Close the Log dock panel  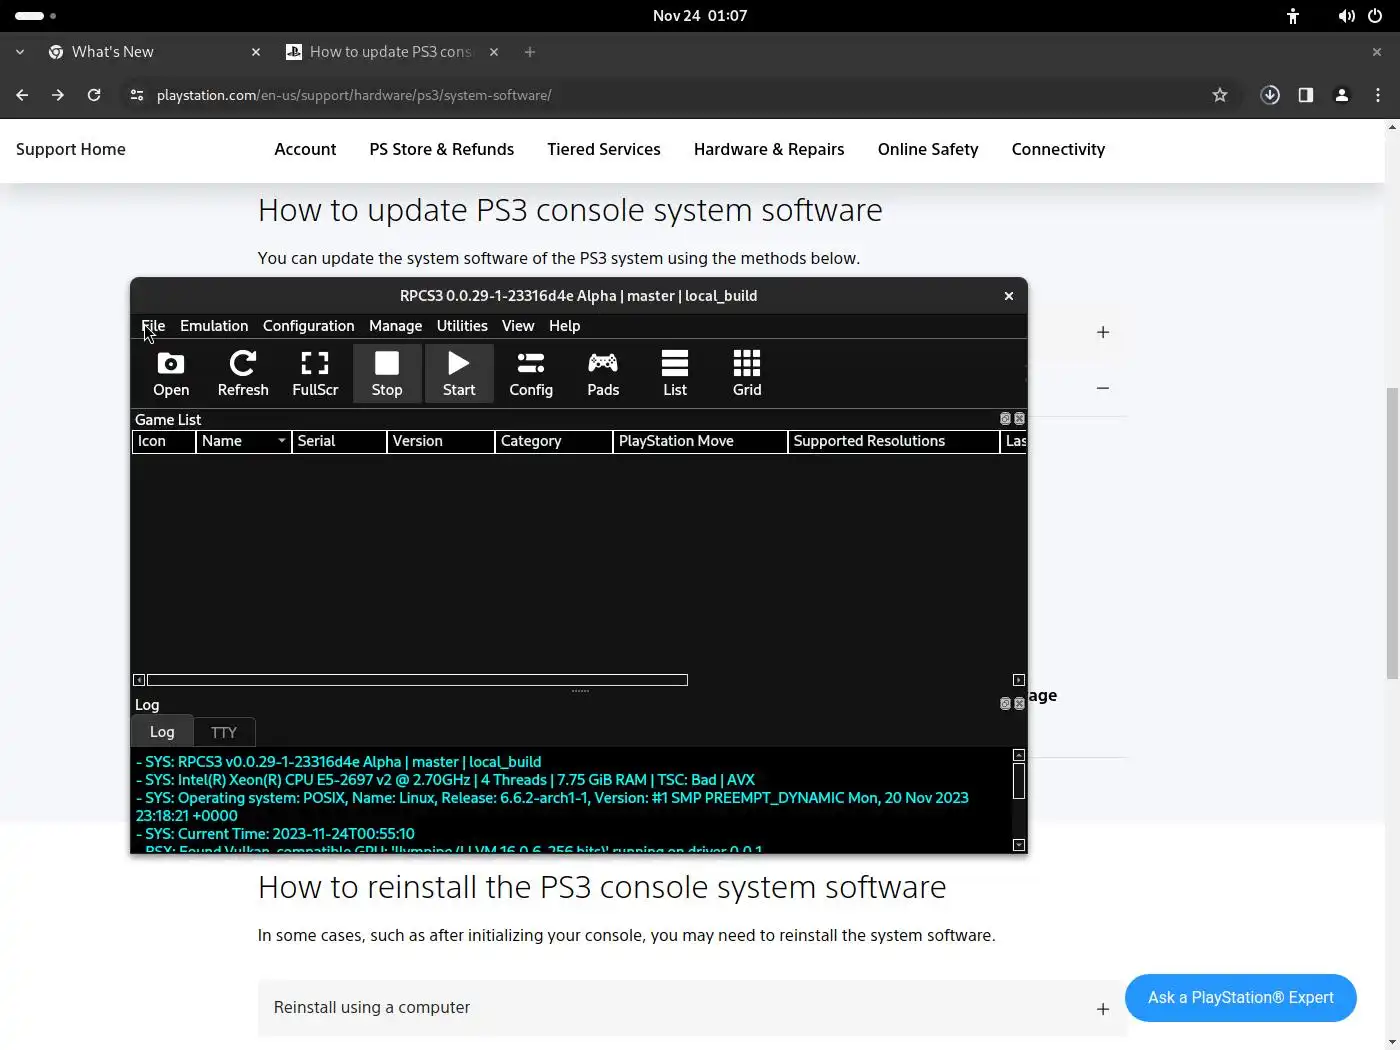(1019, 704)
